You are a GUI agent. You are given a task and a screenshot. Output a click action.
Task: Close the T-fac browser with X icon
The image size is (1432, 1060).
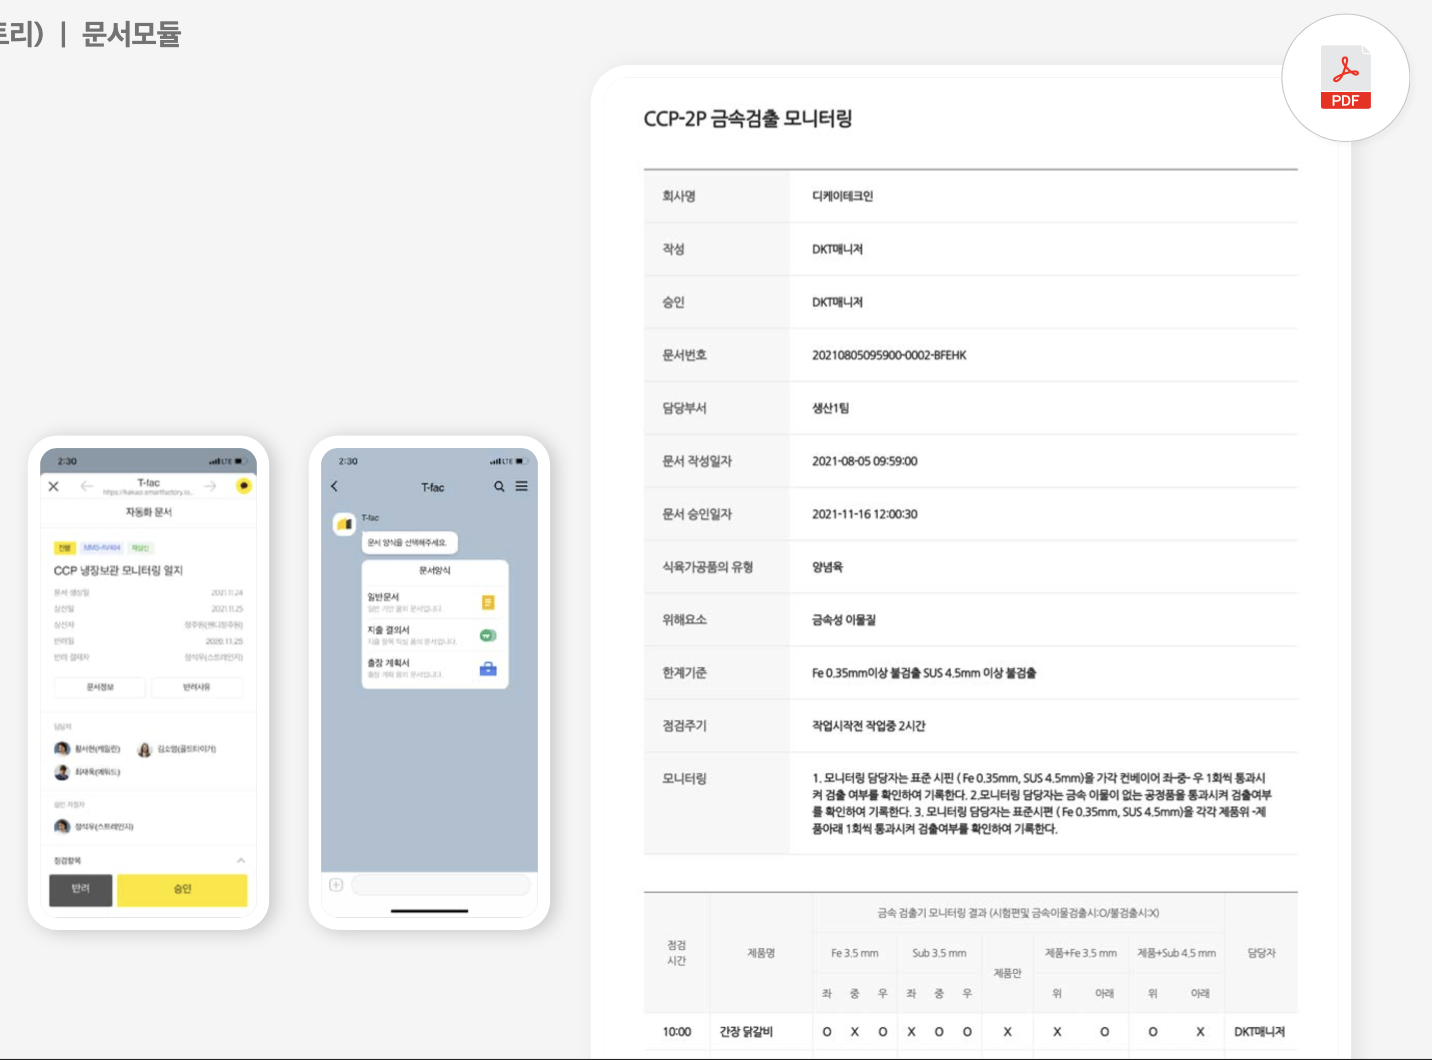click(54, 486)
